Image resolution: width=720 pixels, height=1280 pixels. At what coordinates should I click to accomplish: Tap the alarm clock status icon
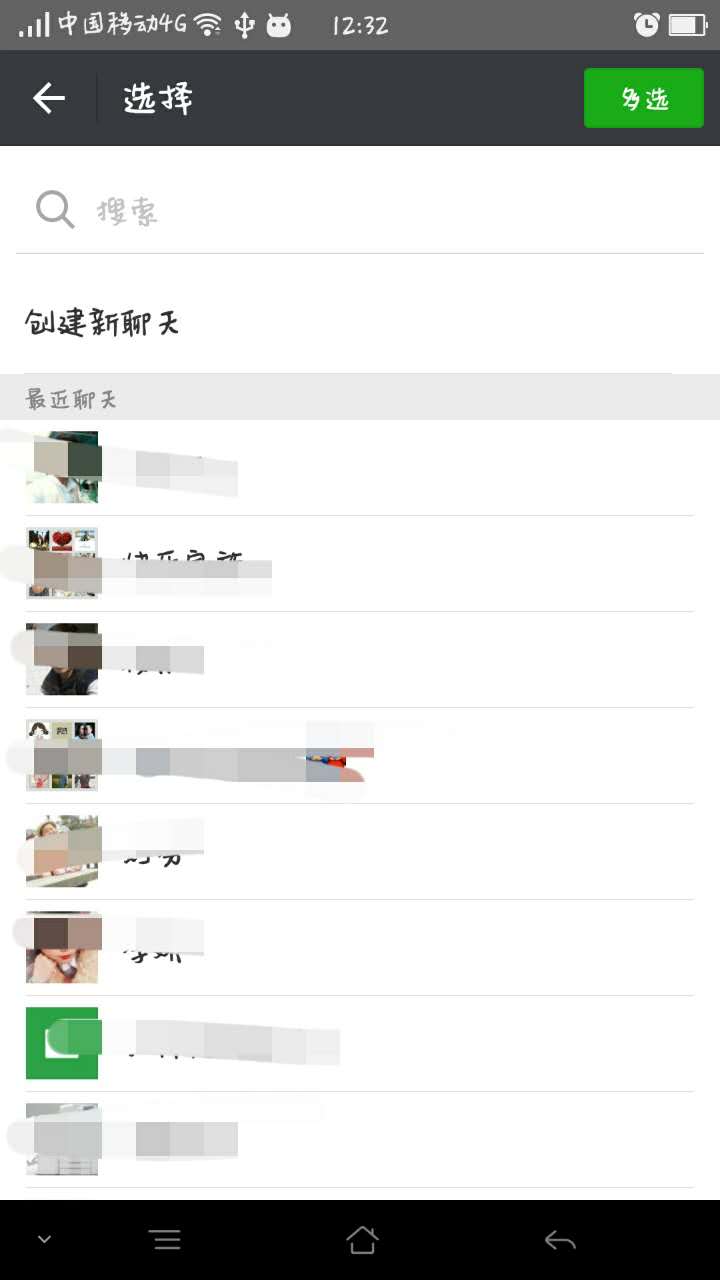[x=647, y=25]
